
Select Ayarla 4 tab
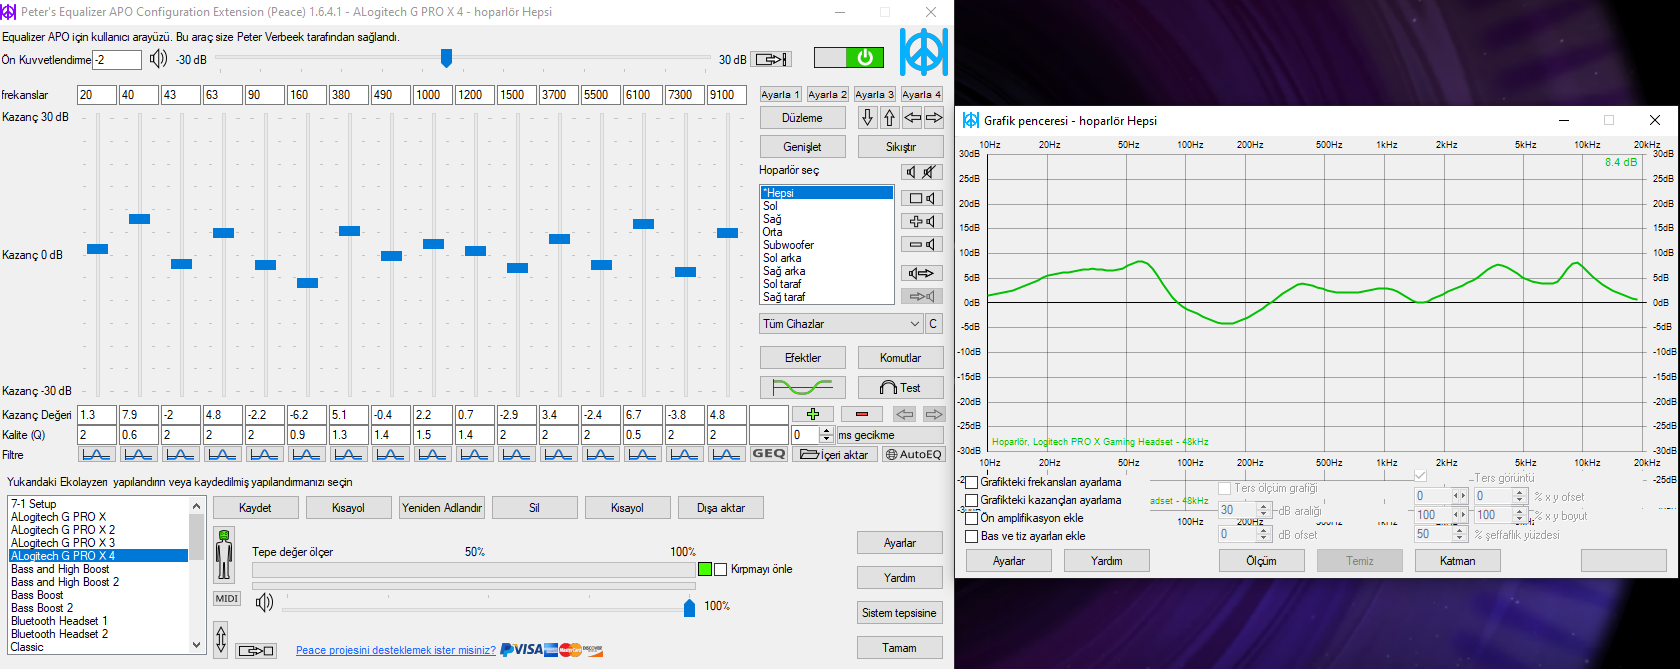pyautogui.click(x=921, y=94)
